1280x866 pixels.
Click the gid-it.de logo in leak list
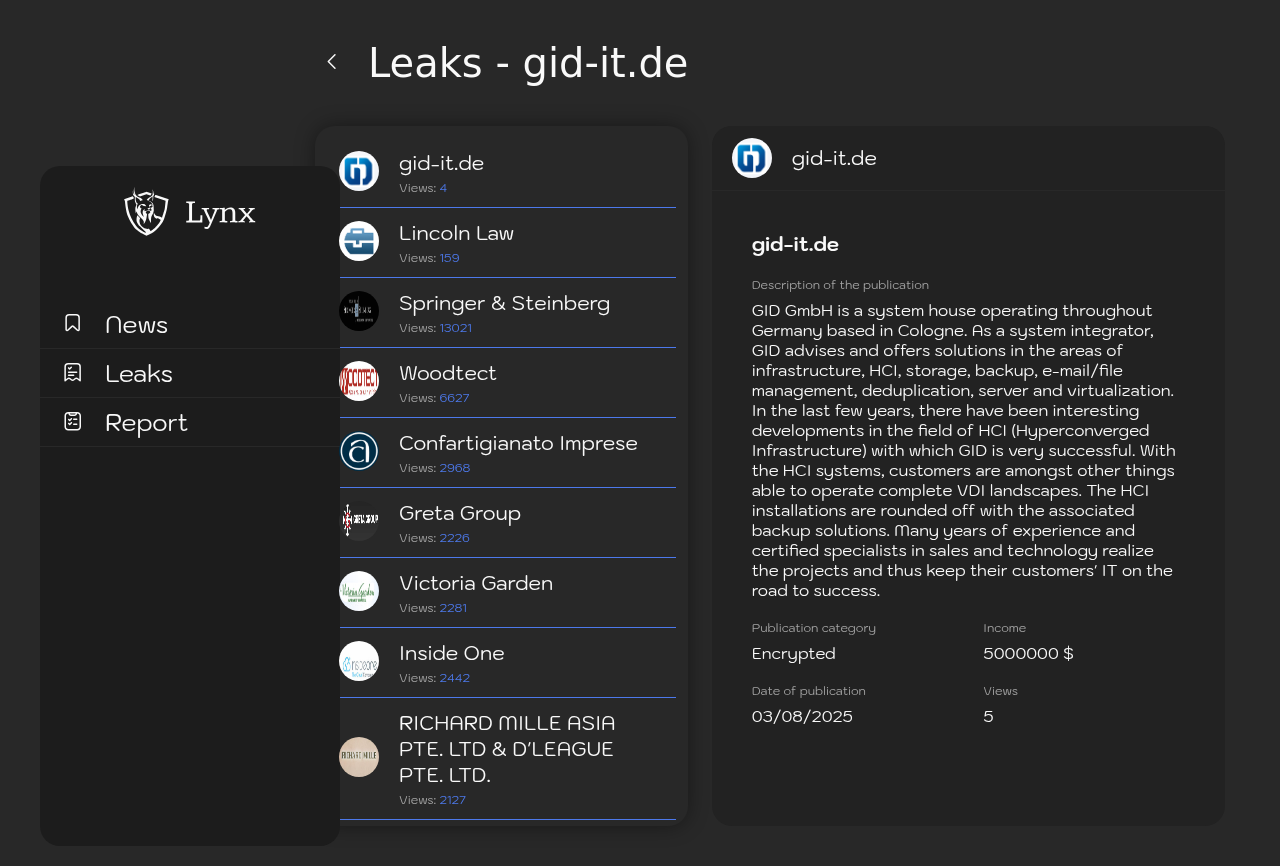359,171
